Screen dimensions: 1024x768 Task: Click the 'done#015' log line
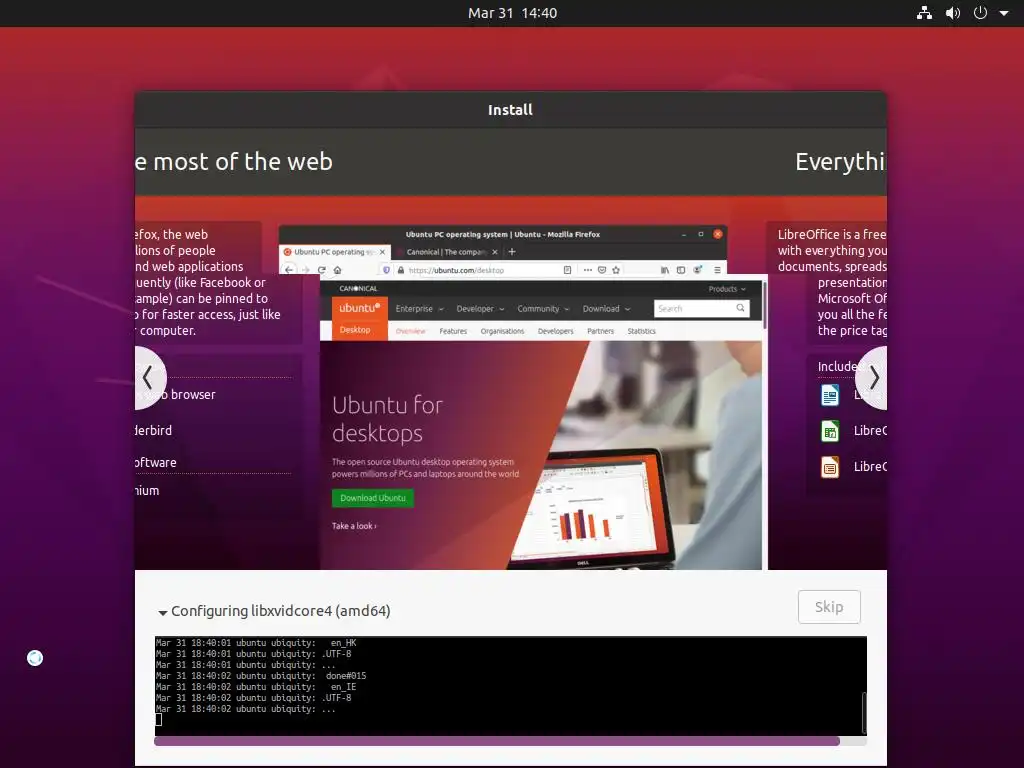[261, 676]
